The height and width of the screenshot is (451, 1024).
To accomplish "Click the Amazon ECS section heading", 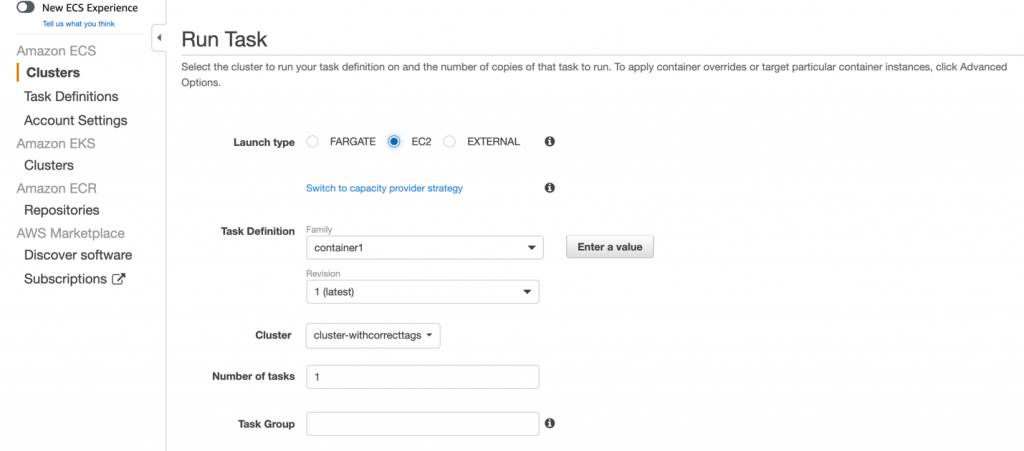I will pyautogui.click(x=56, y=51).
